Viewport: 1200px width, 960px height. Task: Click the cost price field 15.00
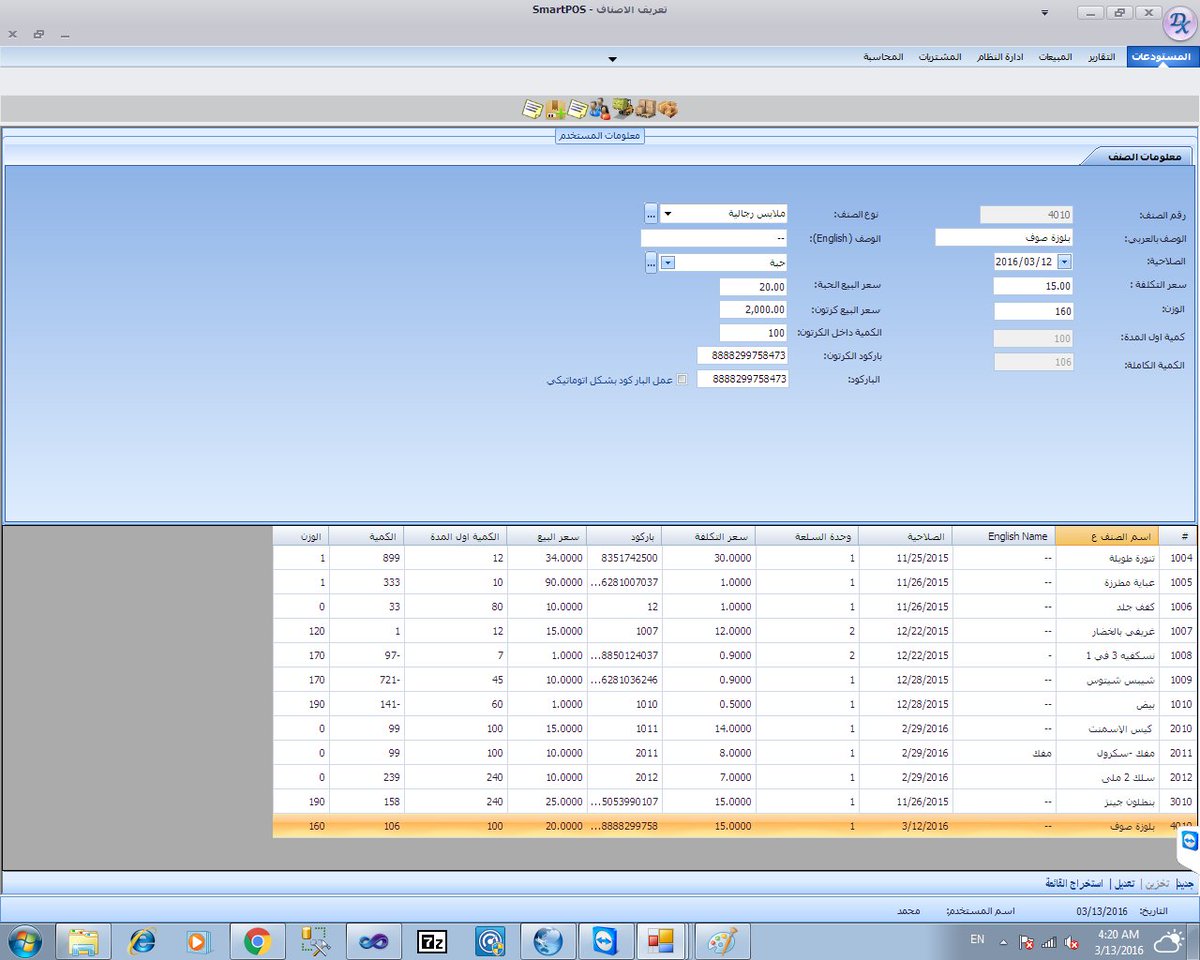[1034, 287]
